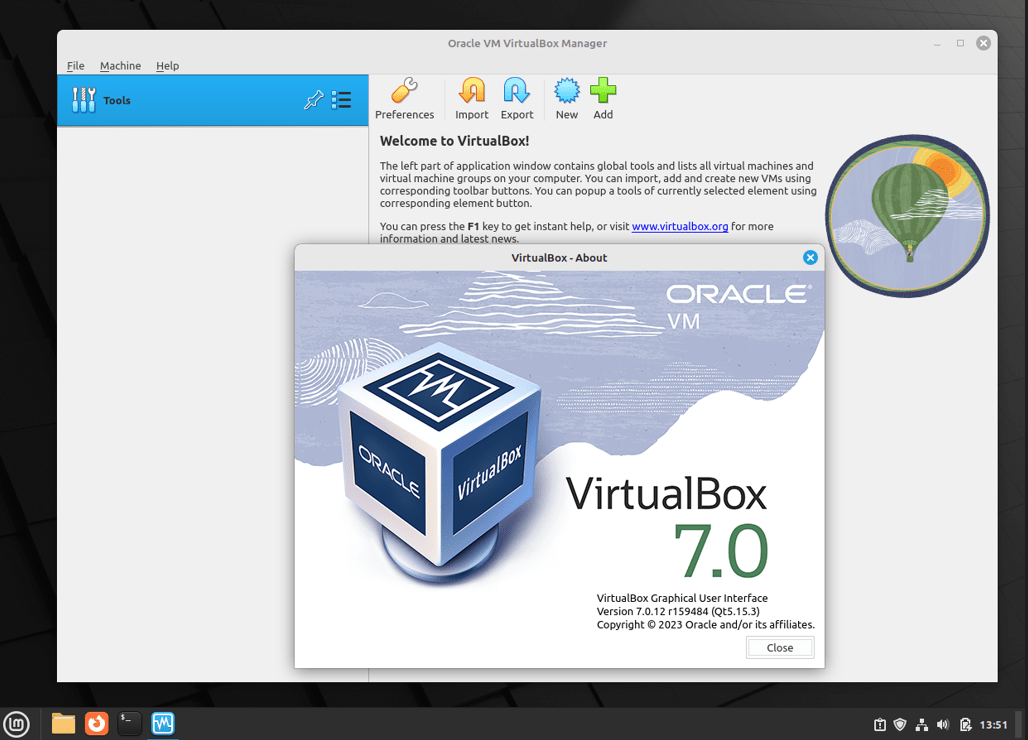The height and width of the screenshot is (740, 1028).
Task: Open the Help menu
Action: point(167,66)
